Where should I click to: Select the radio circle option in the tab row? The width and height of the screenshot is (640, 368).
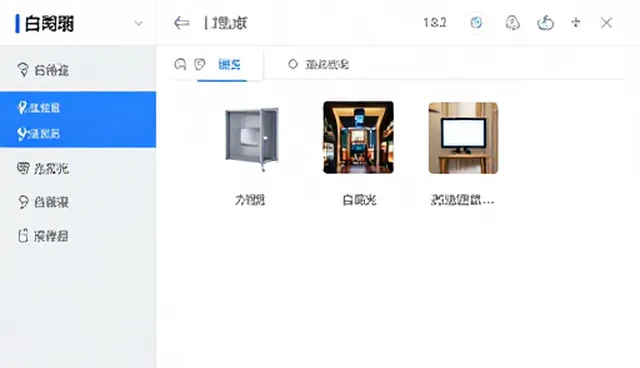293,64
